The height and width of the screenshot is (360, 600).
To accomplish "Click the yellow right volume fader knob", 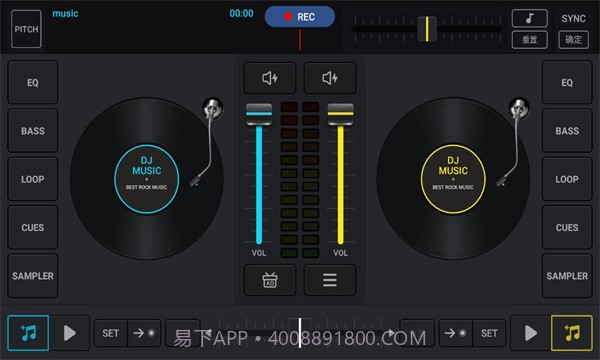I will coord(341,114).
